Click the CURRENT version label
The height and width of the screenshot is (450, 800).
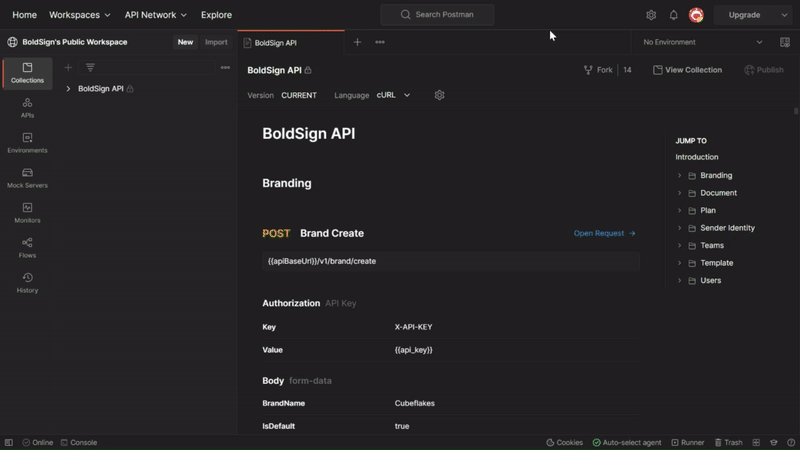point(299,95)
